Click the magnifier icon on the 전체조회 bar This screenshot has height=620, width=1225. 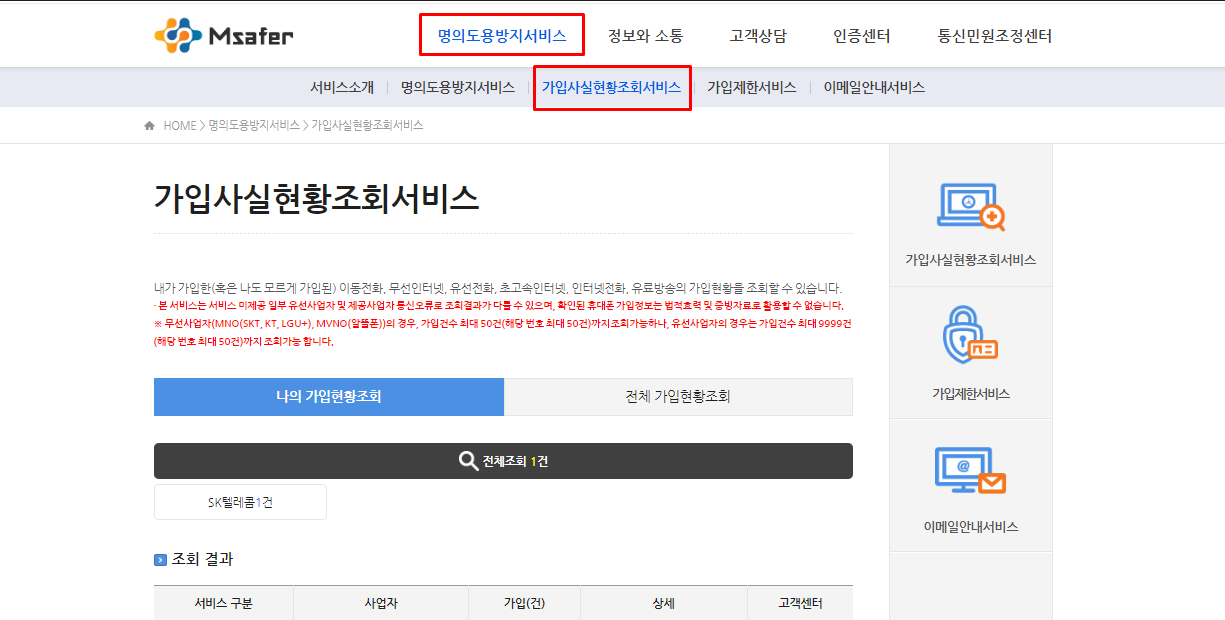(x=466, y=460)
